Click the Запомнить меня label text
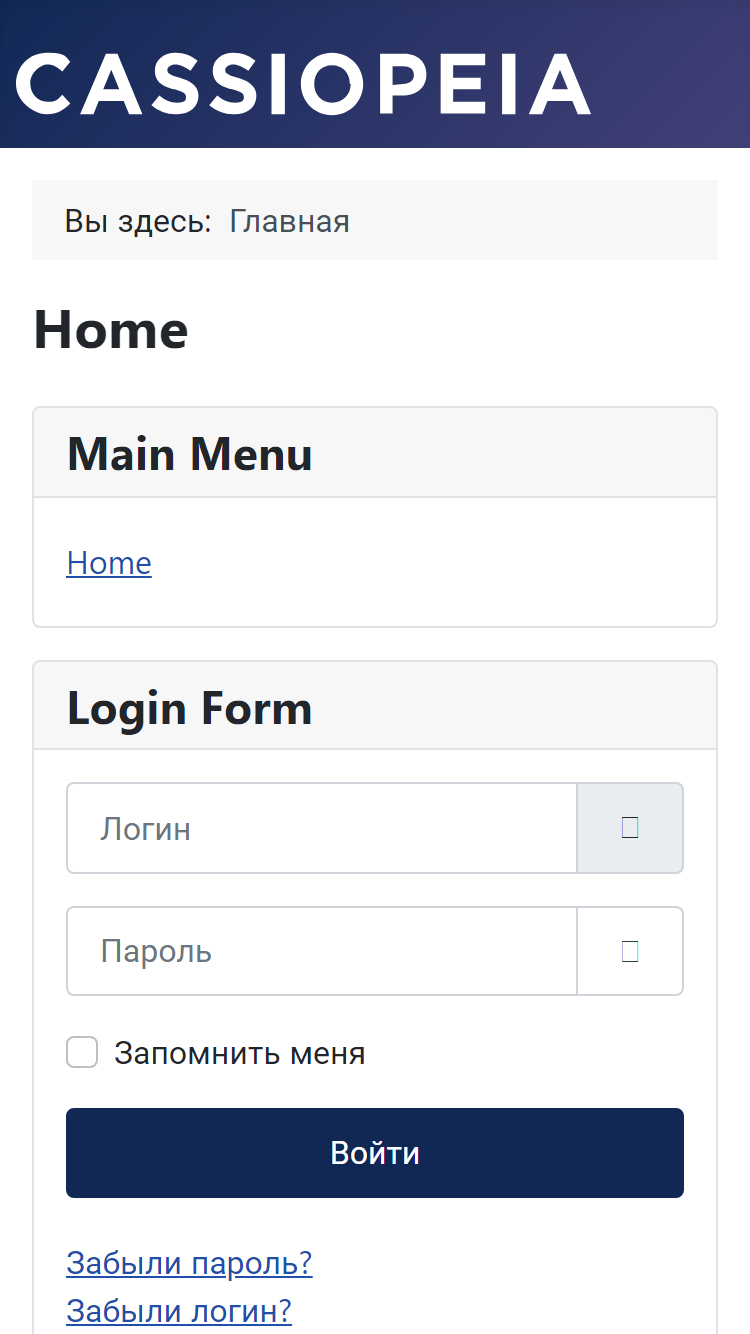Image resolution: width=750 pixels, height=1334 pixels. [x=240, y=1053]
